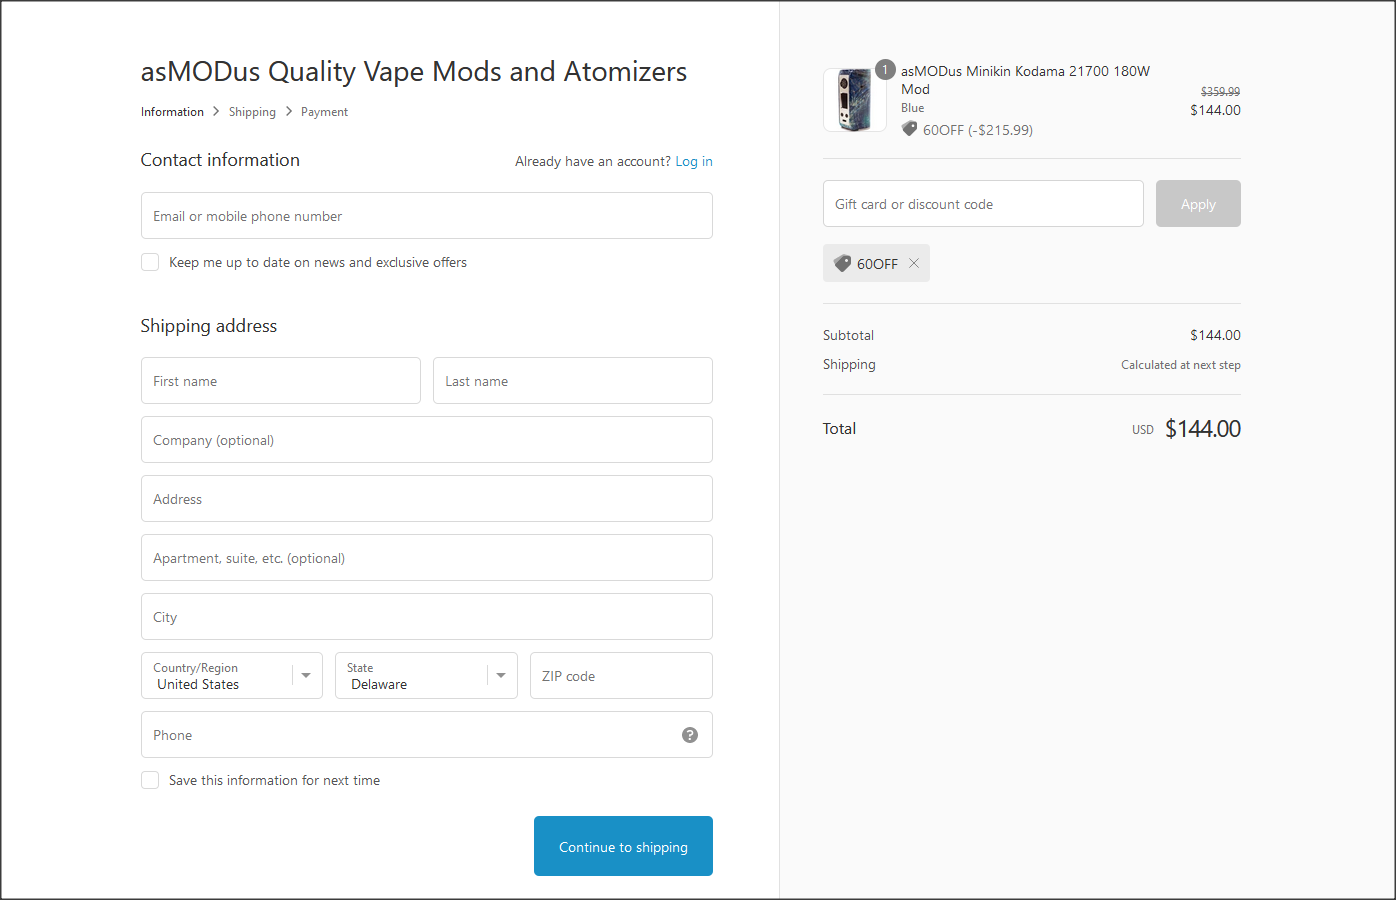Focus the First name field

click(x=280, y=381)
